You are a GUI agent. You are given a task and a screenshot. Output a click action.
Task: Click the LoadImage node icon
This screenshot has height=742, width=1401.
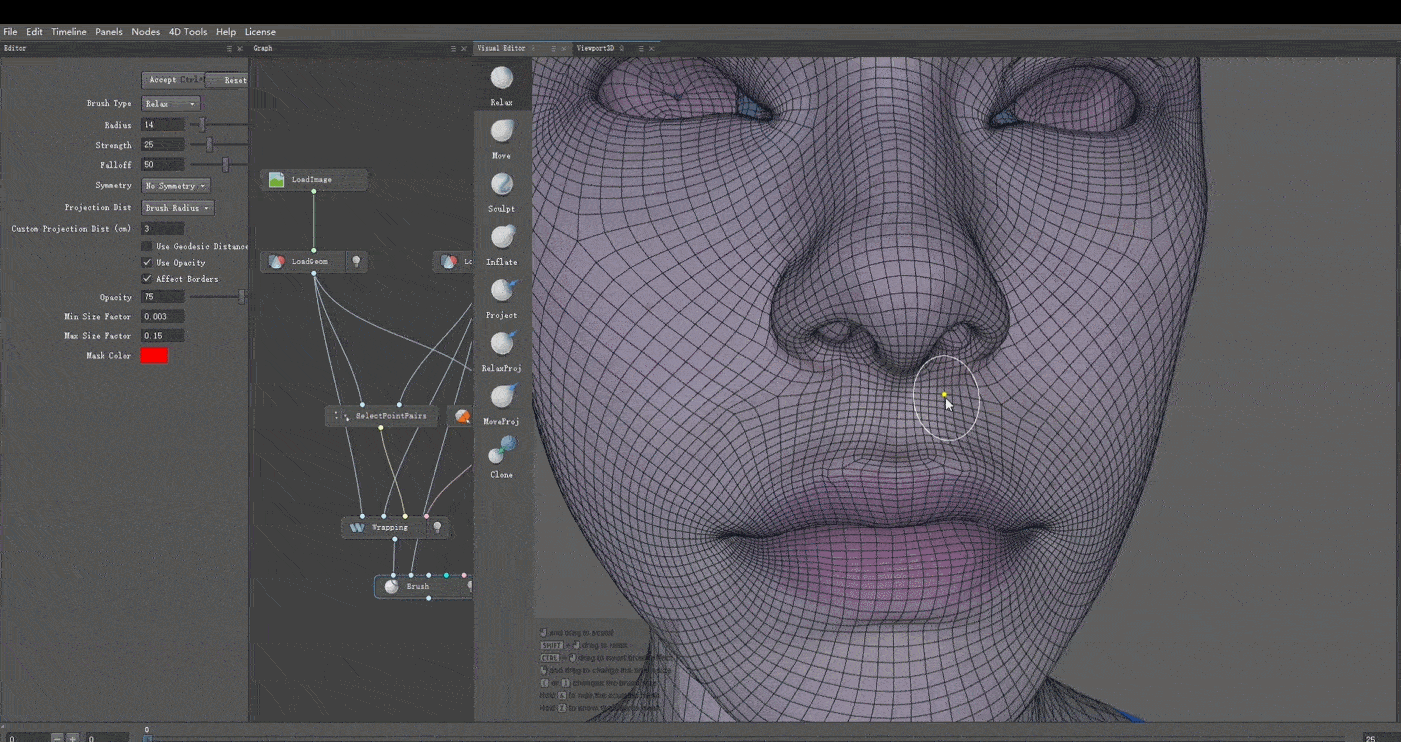pos(277,180)
